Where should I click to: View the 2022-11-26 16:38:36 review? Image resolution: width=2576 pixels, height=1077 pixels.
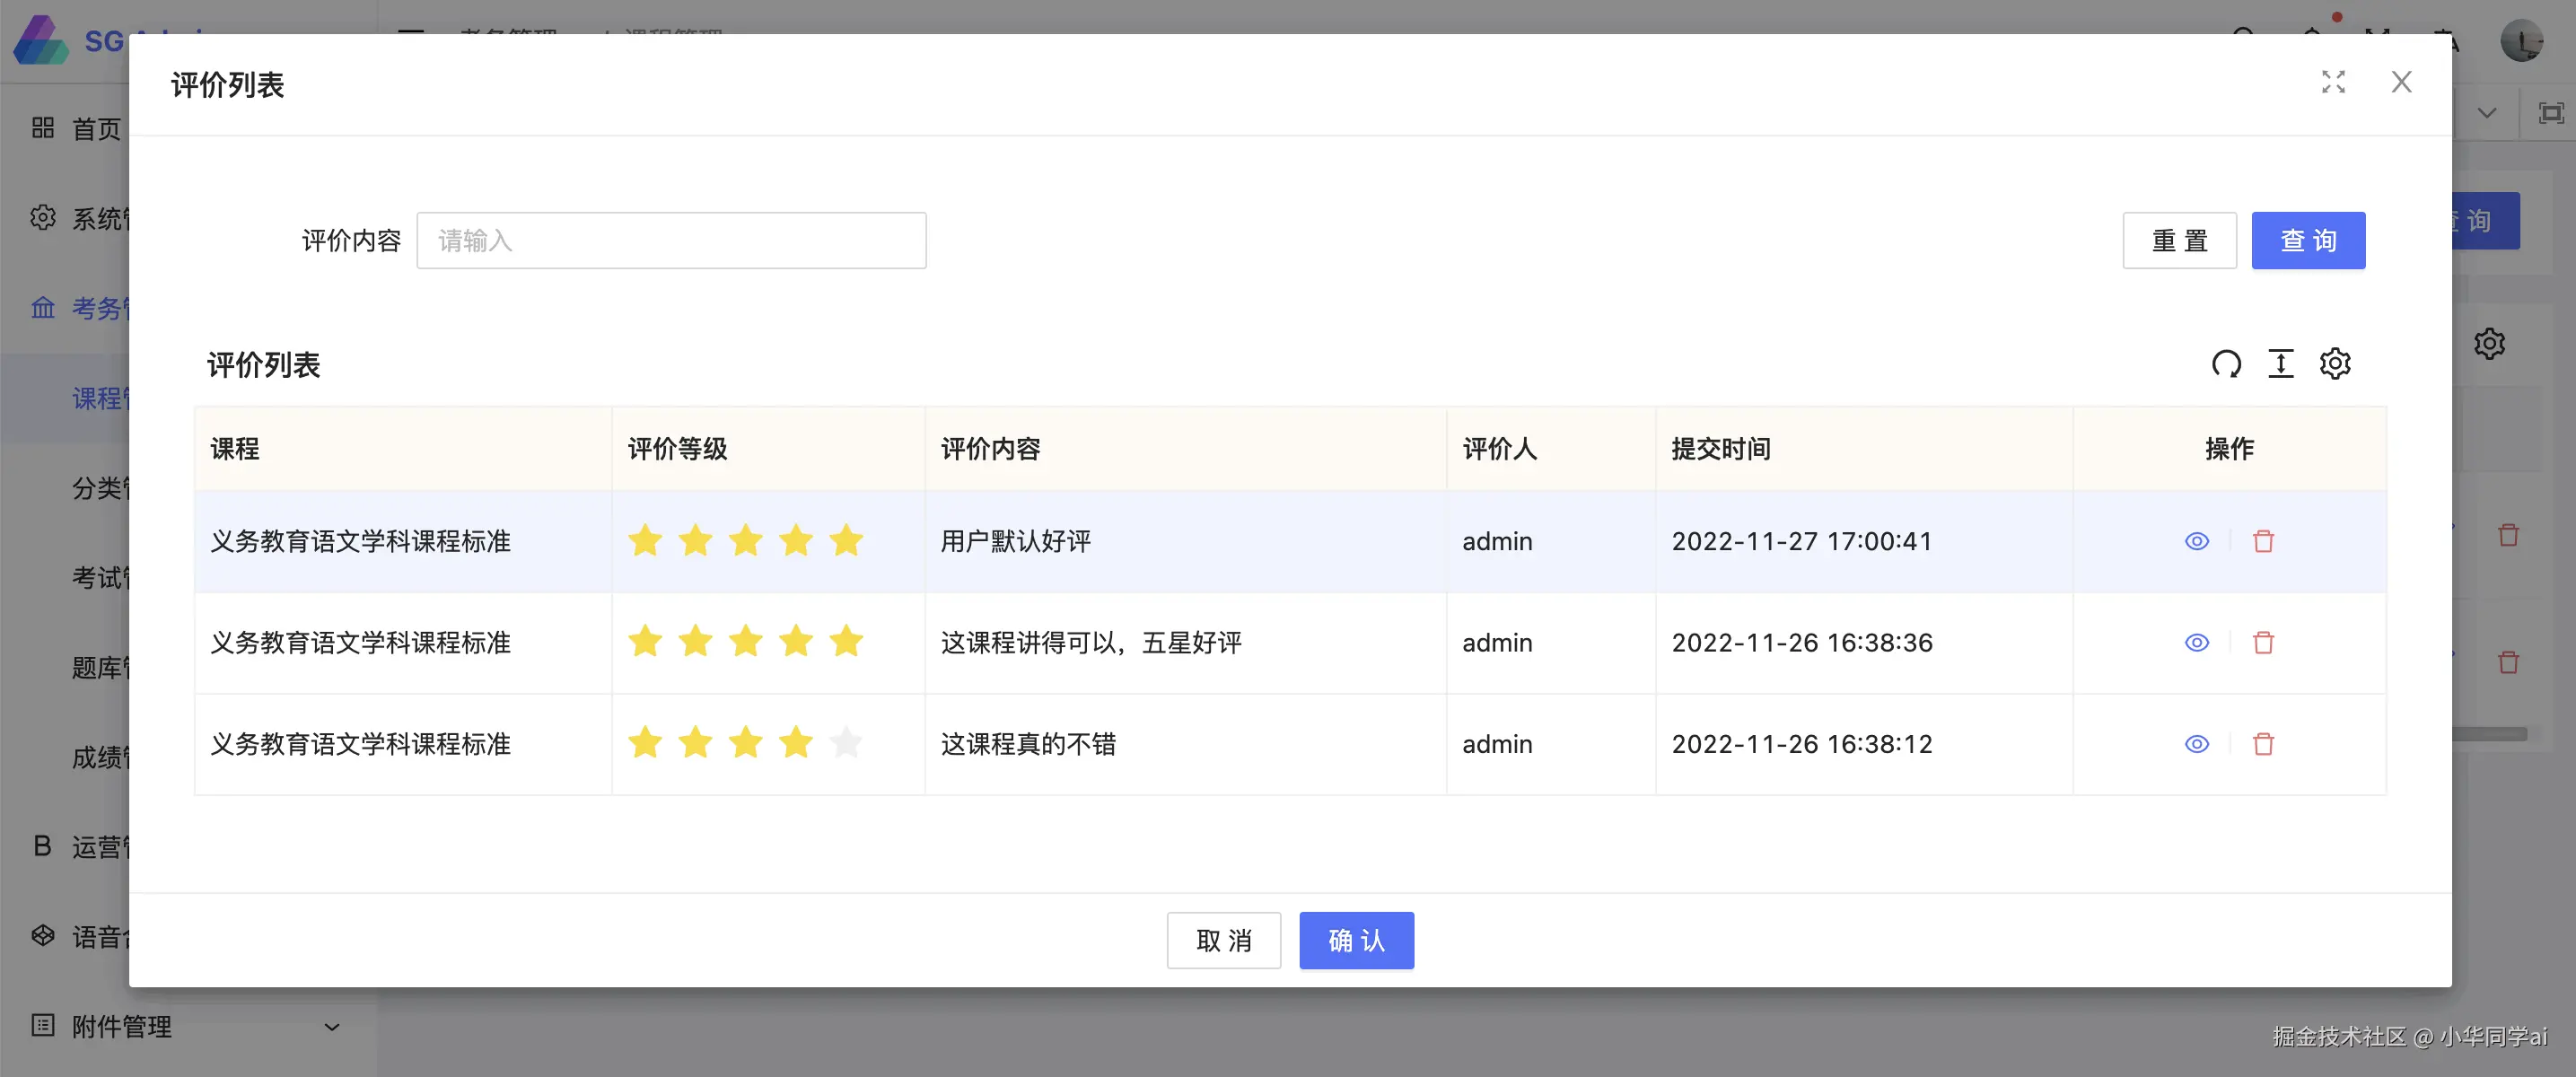tap(2196, 643)
